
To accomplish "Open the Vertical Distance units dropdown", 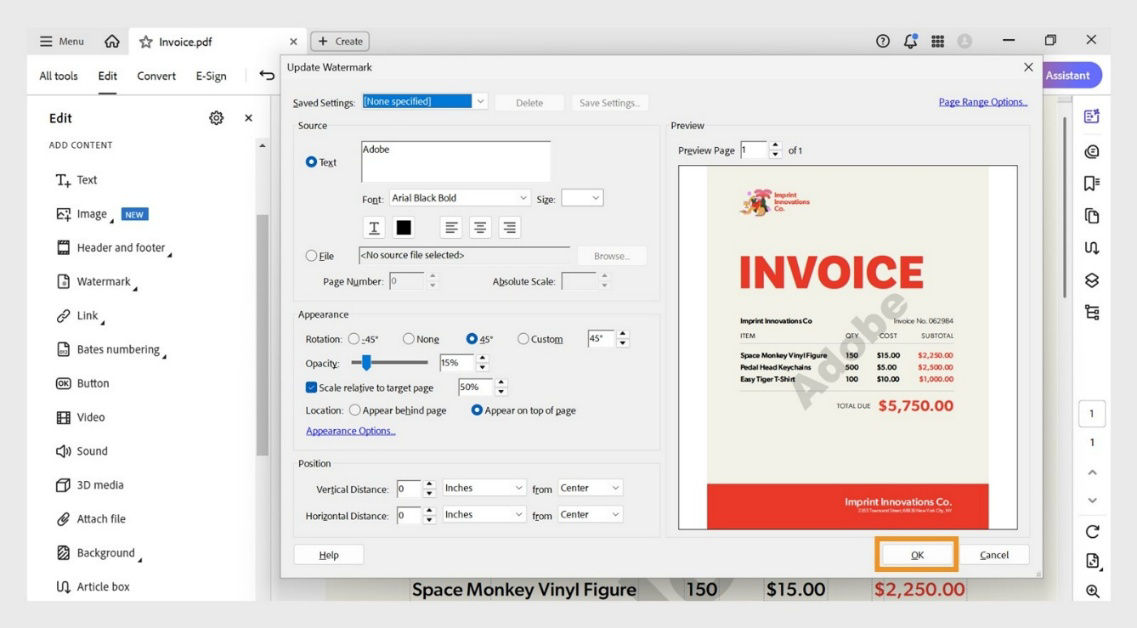I will point(484,487).
